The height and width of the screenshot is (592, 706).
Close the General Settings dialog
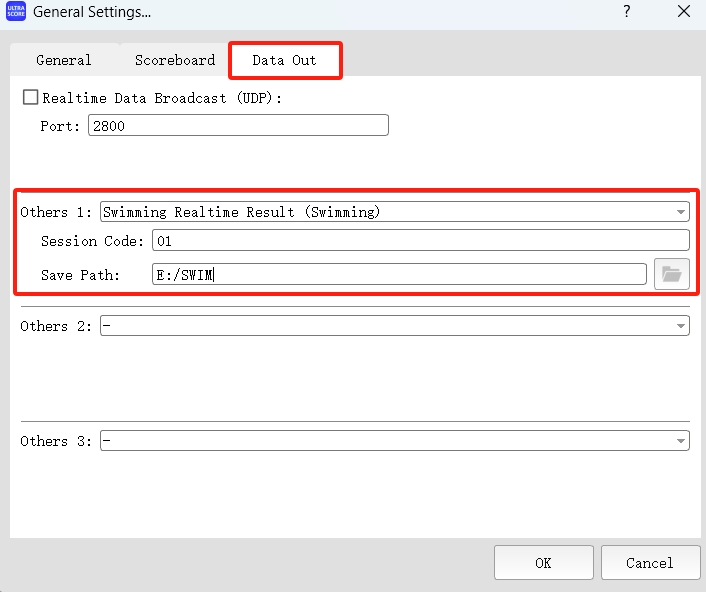[x=683, y=12]
